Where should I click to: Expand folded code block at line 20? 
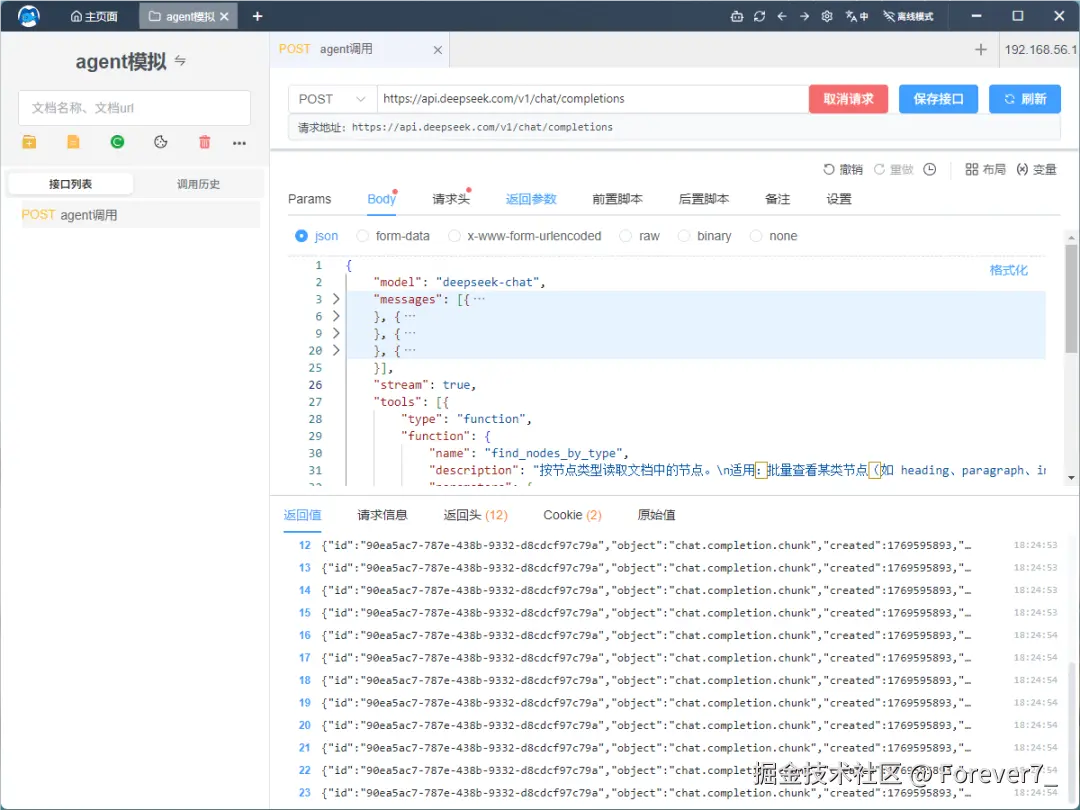[x=336, y=350]
